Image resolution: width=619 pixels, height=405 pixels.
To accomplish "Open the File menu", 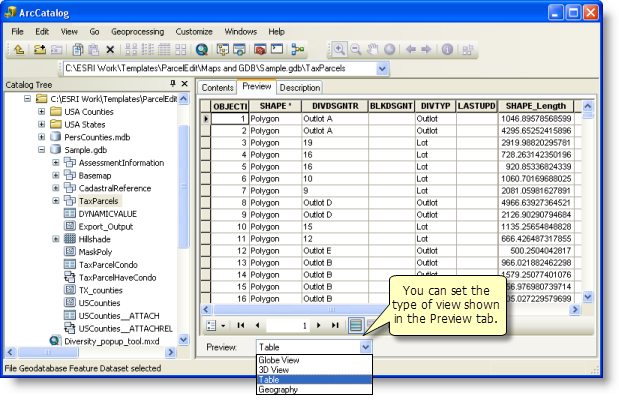I will [x=17, y=32].
